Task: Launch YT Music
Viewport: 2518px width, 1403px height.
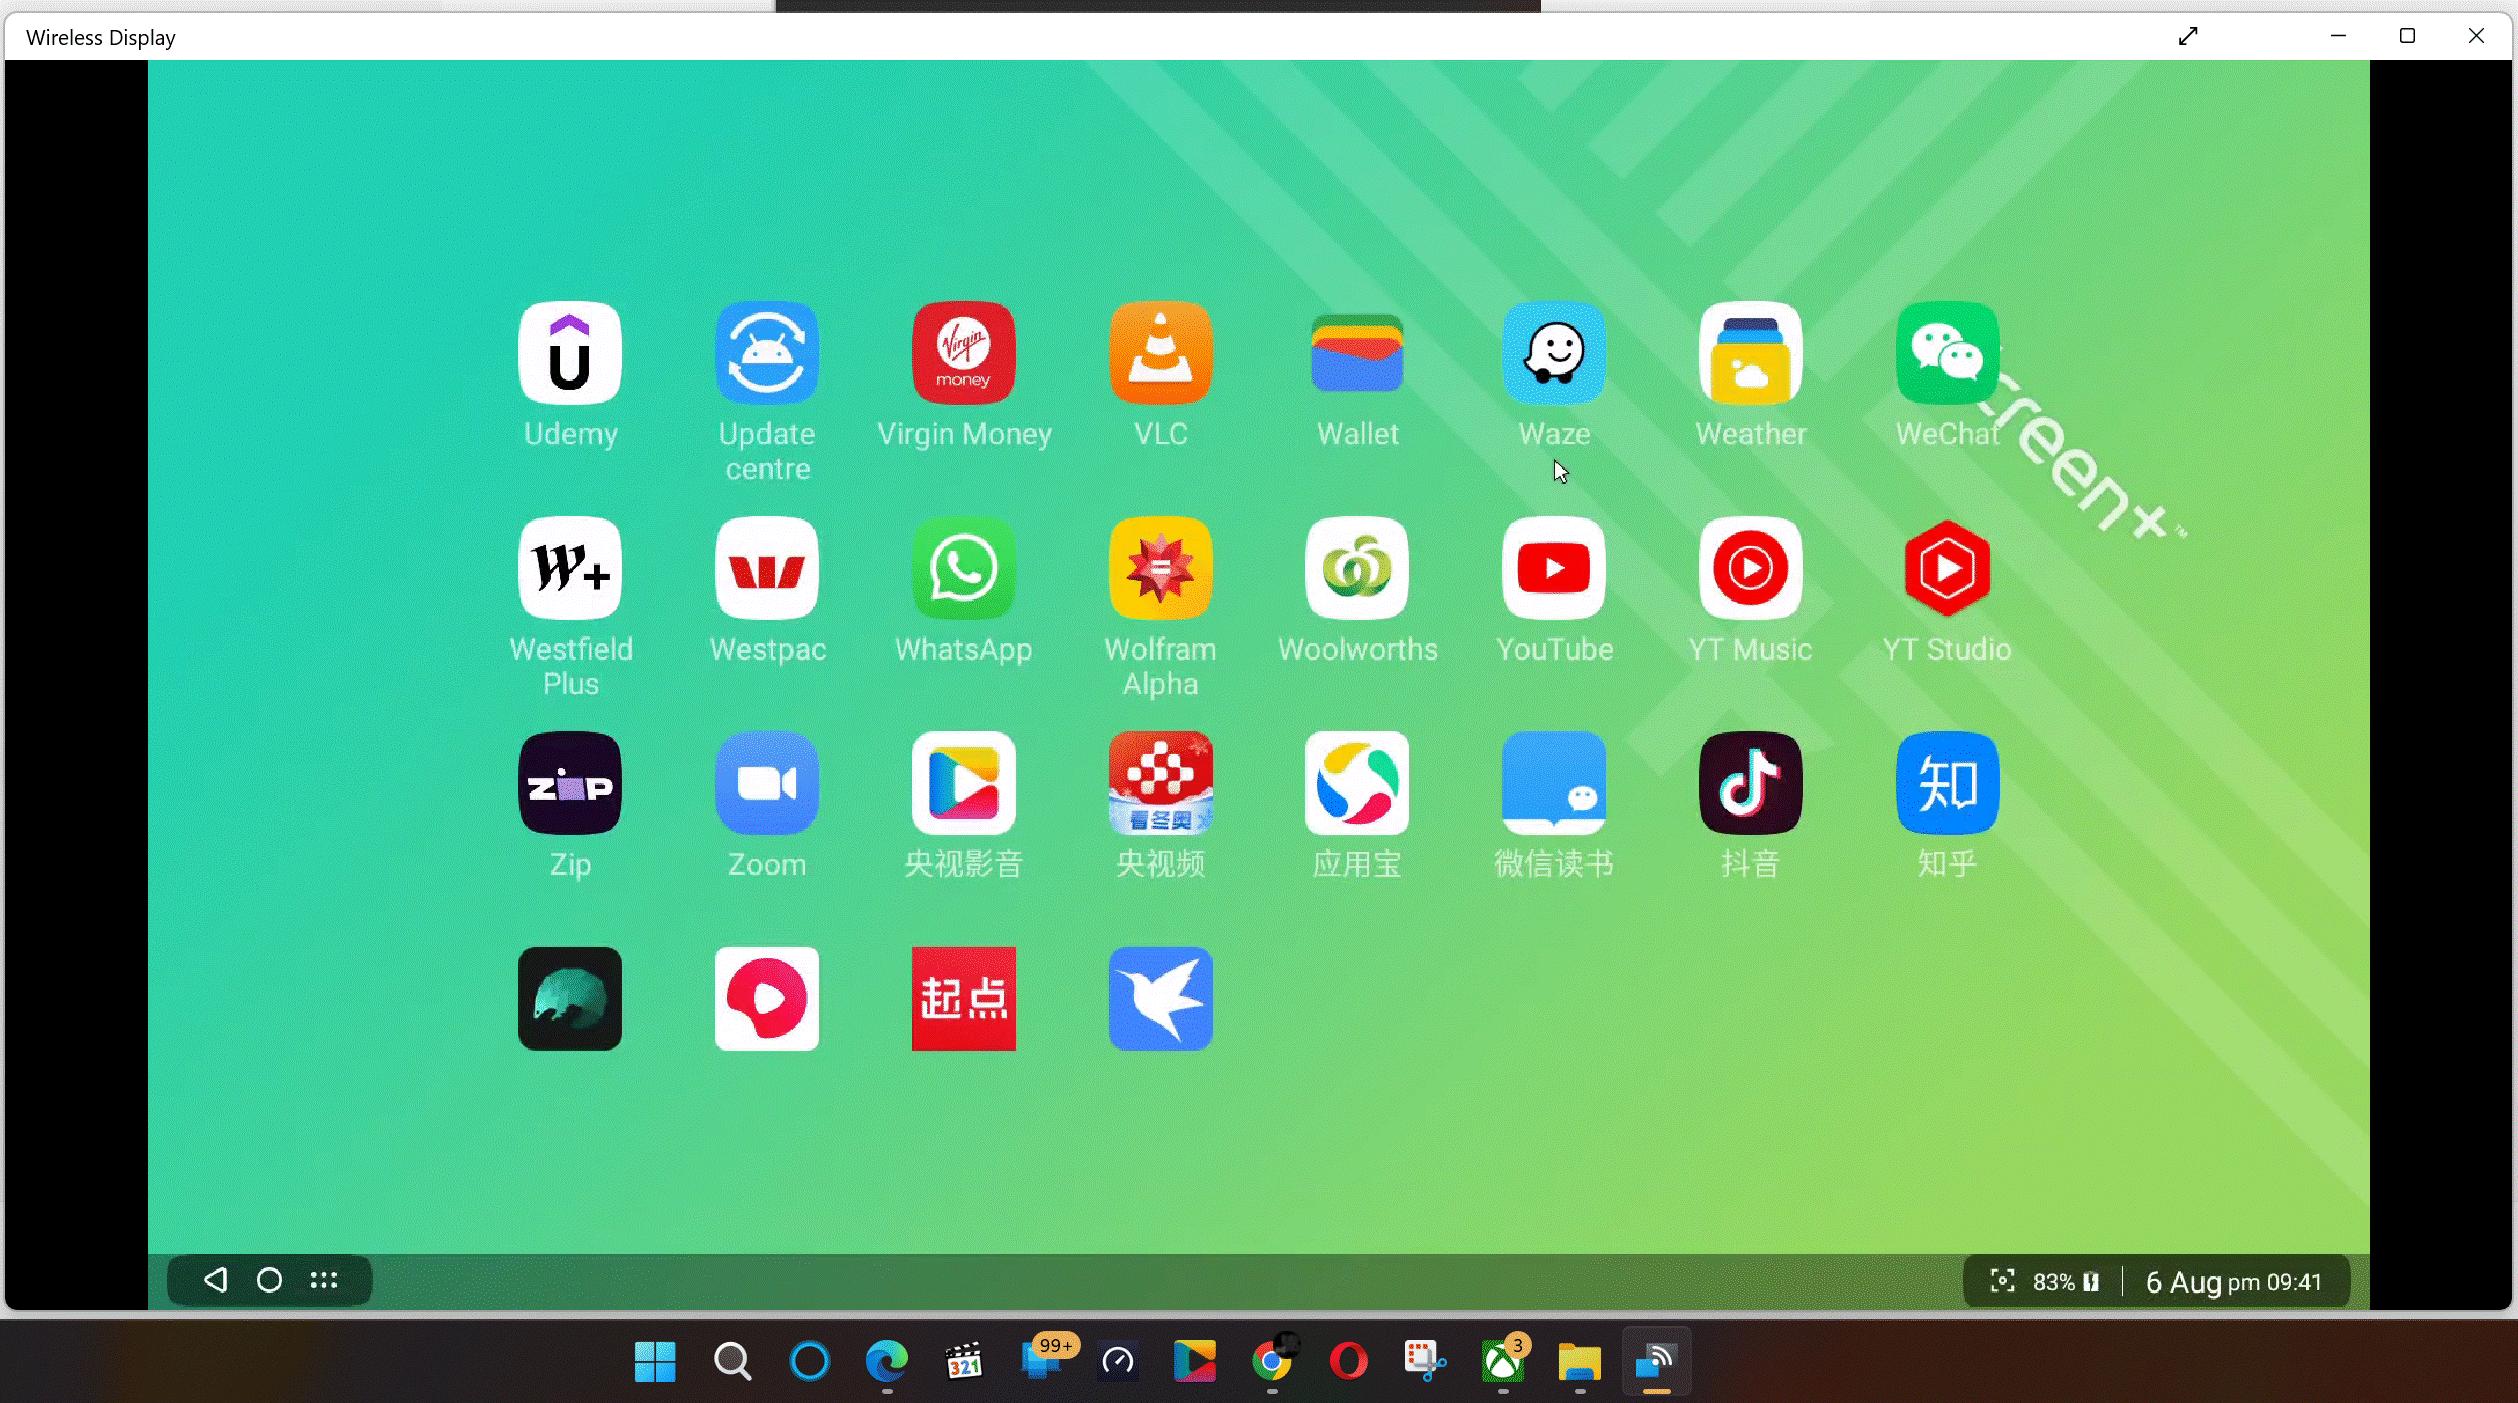Action: (1748, 568)
